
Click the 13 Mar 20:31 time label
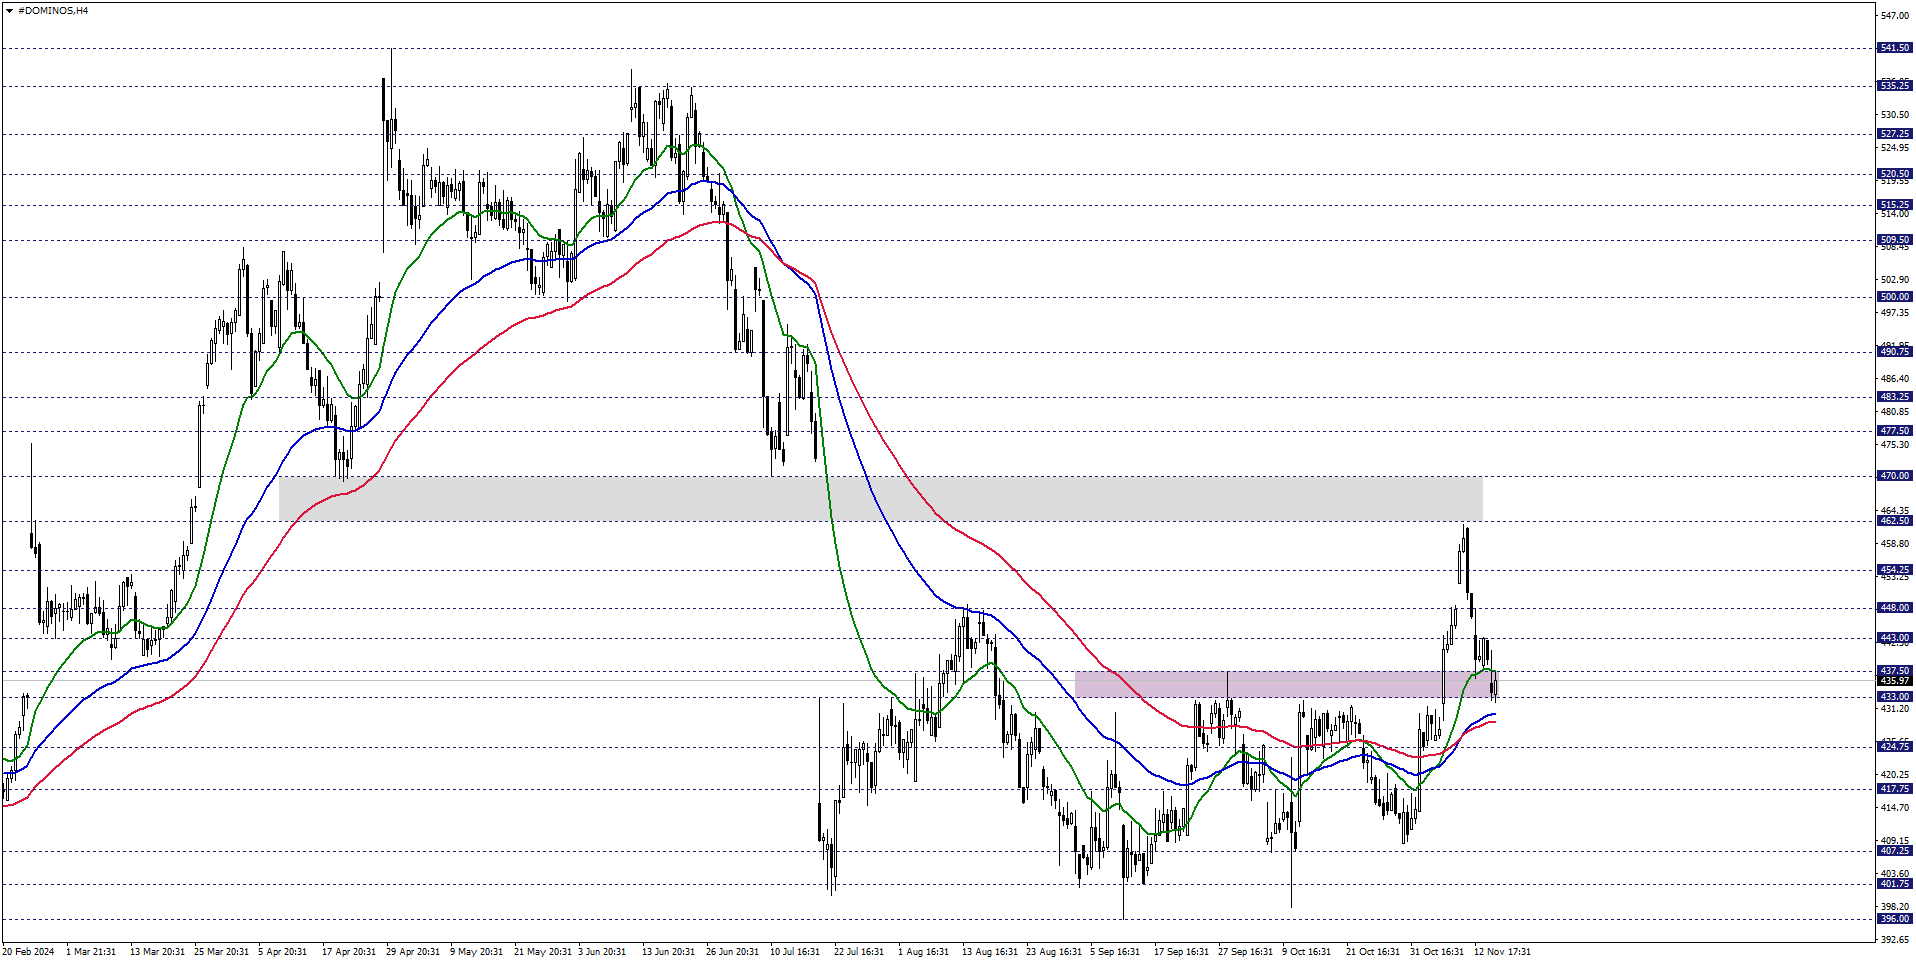point(157,952)
